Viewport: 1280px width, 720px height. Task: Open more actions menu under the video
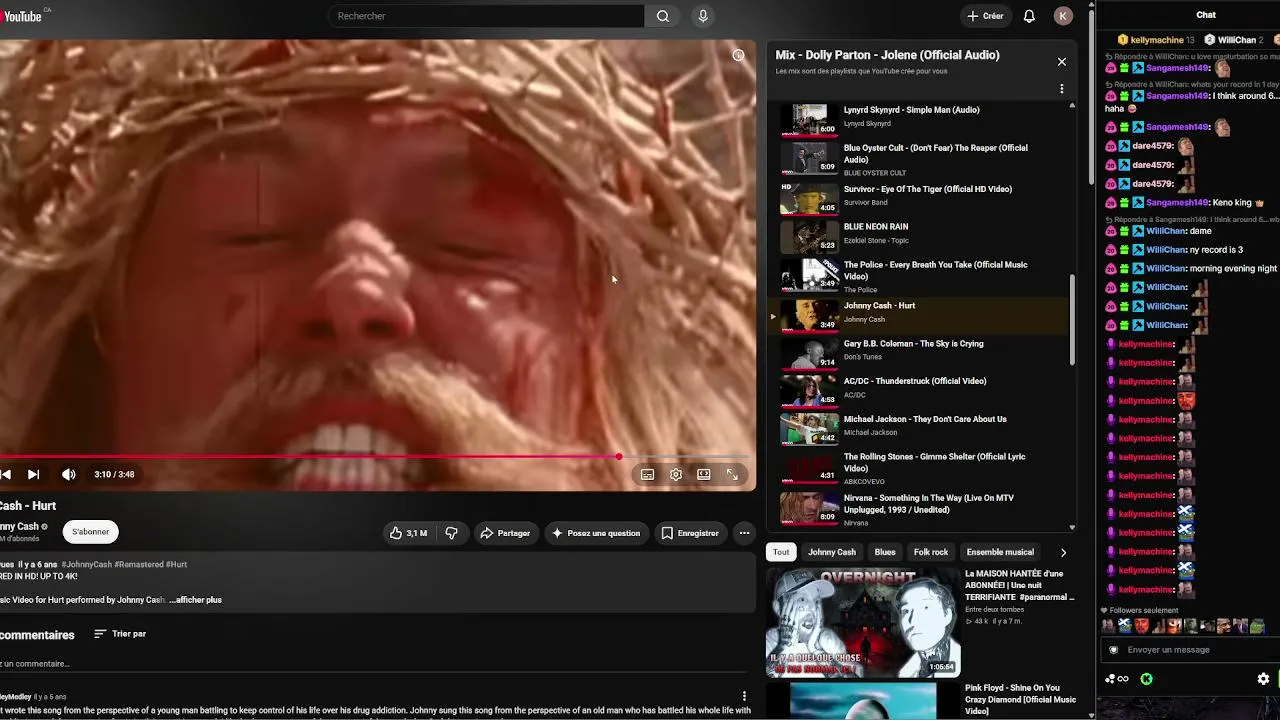[744, 533]
